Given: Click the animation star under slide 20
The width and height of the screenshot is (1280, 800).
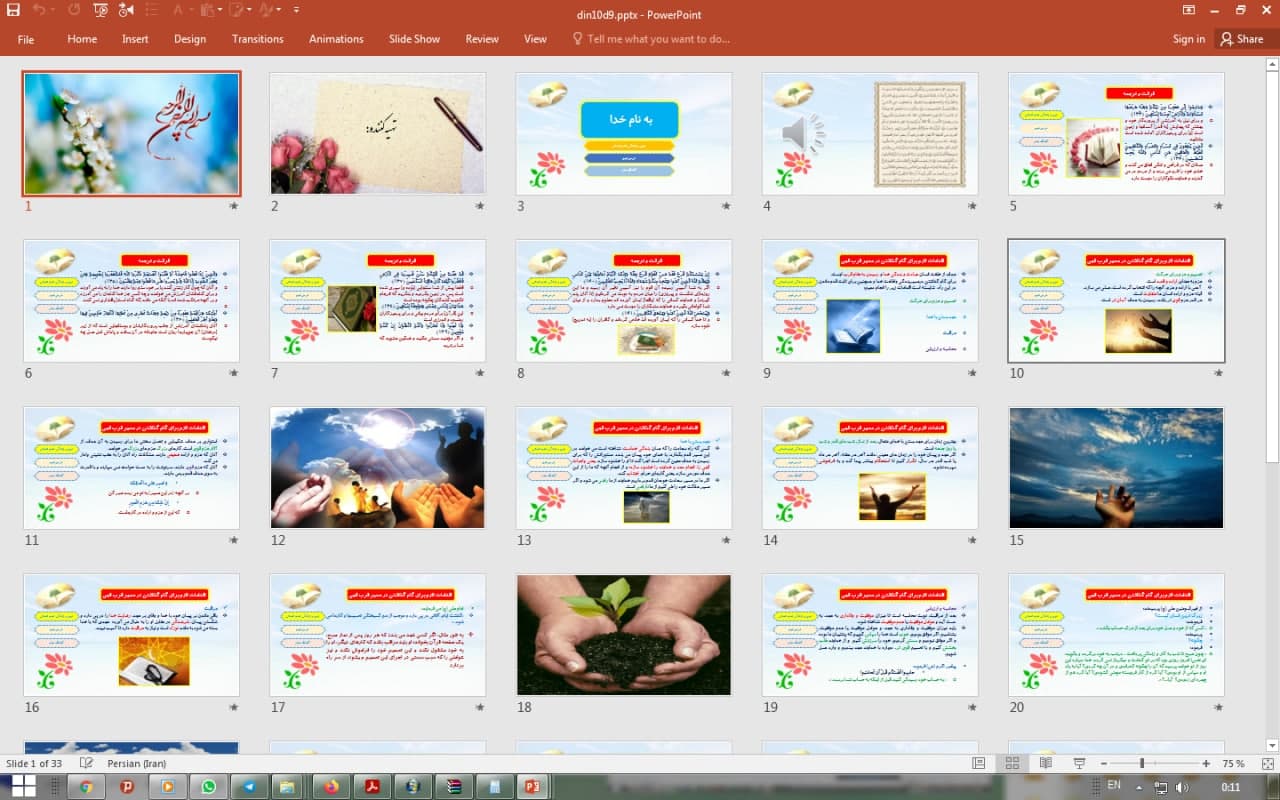Looking at the screenshot, I should tap(1218, 707).
